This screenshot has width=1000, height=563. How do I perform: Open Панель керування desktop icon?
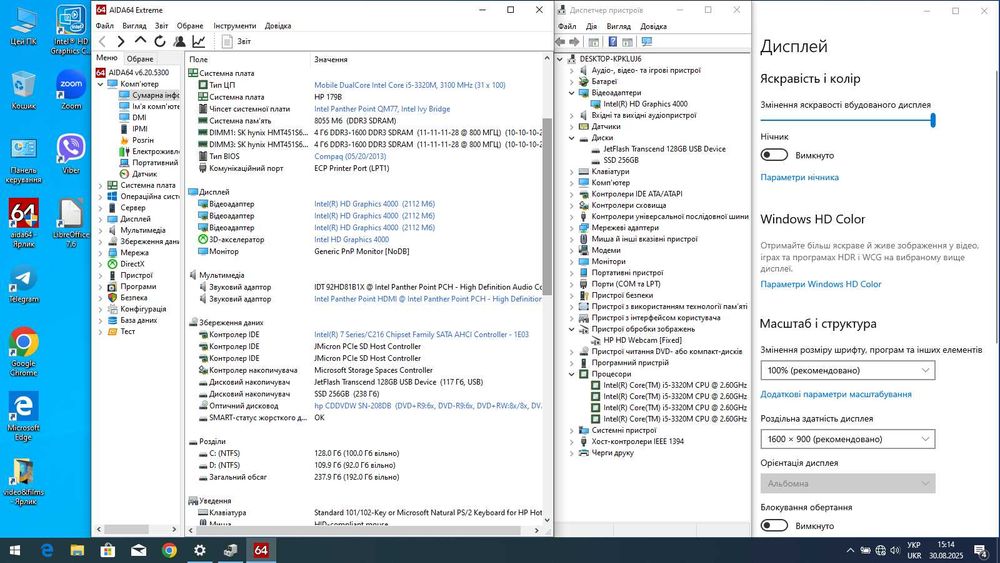pos(24,160)
